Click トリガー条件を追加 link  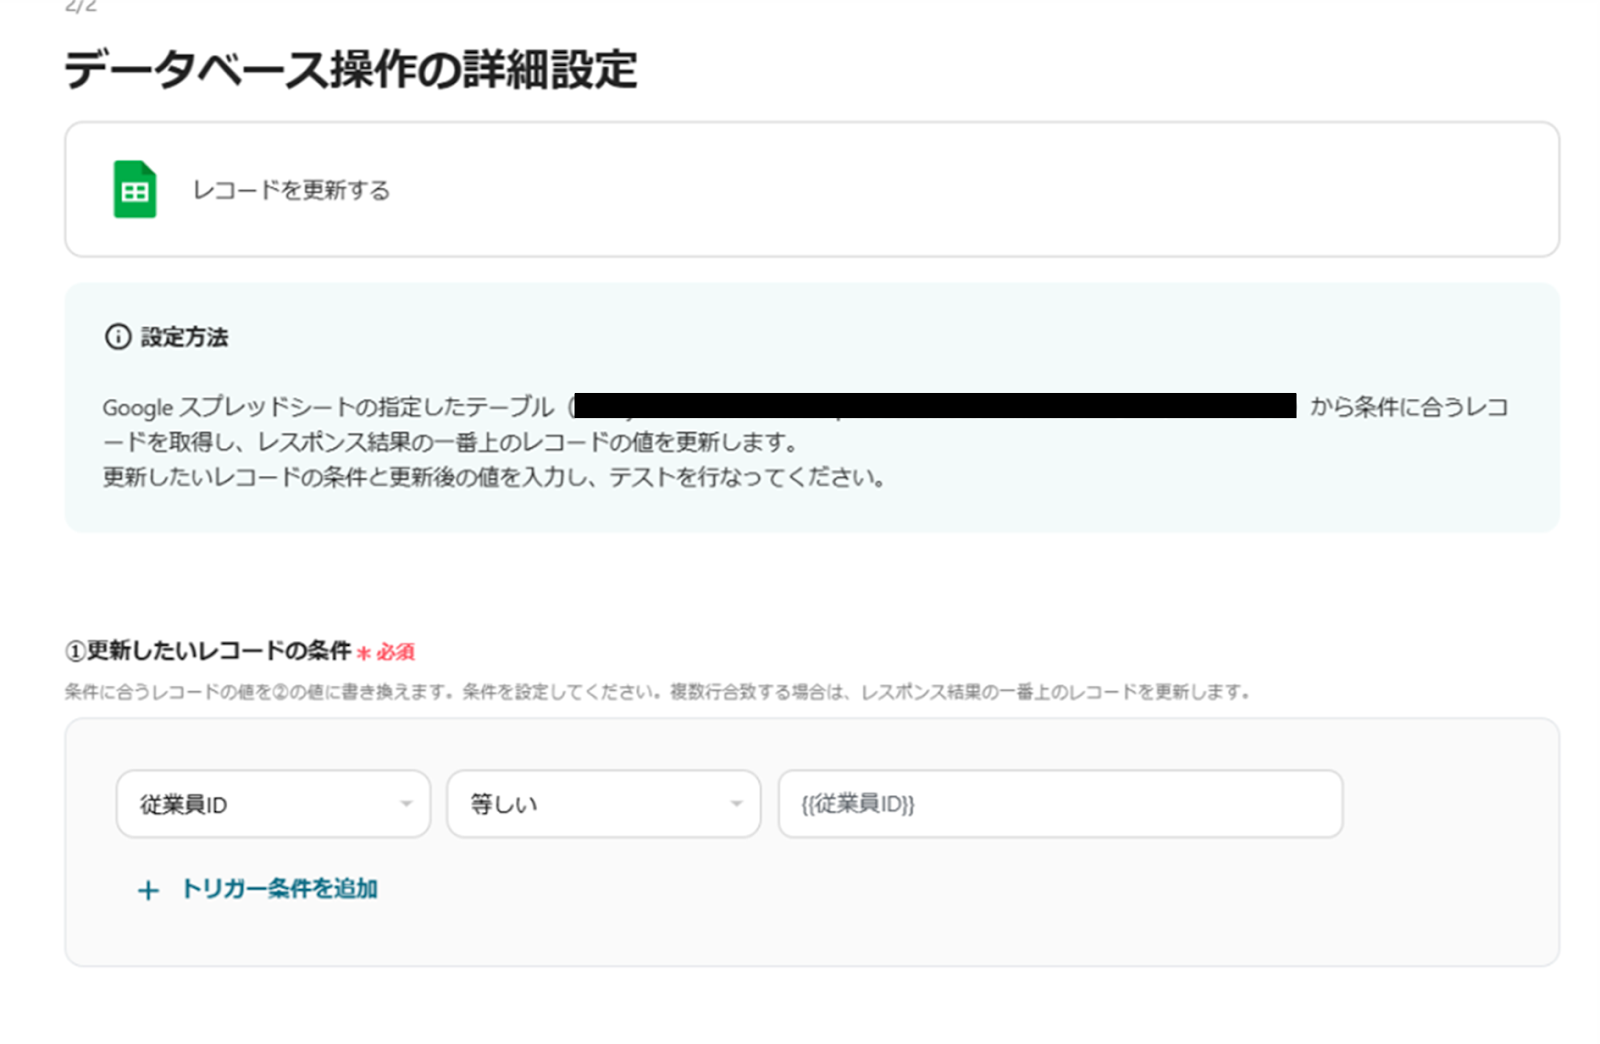click(x=279, y=889)
